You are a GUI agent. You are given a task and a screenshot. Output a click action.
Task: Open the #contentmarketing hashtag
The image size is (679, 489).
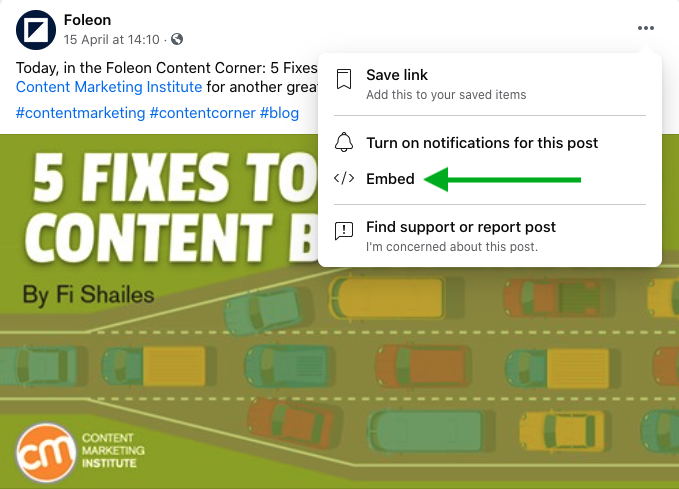(80, 113)
